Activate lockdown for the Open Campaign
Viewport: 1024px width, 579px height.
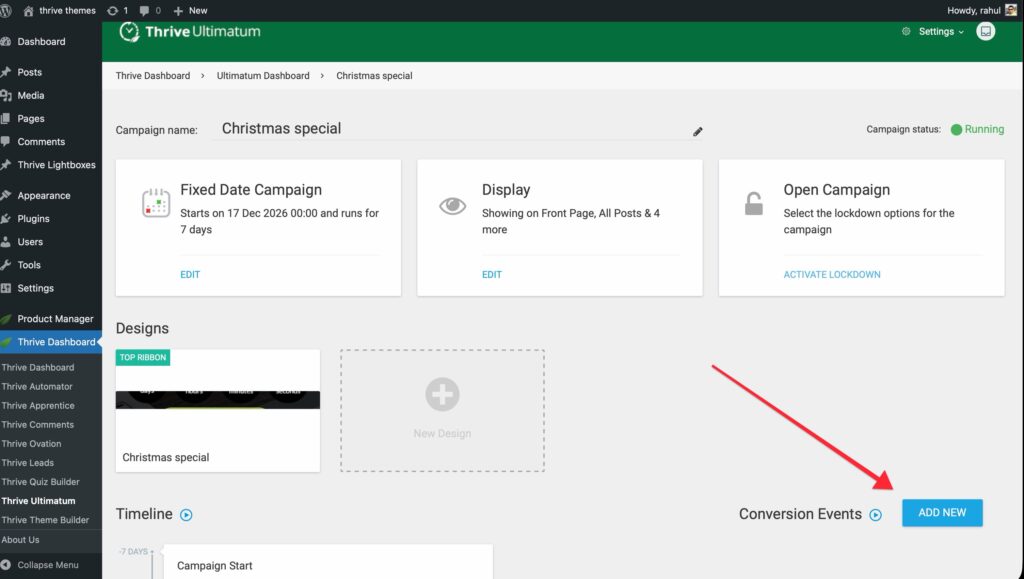click(832, 274)
